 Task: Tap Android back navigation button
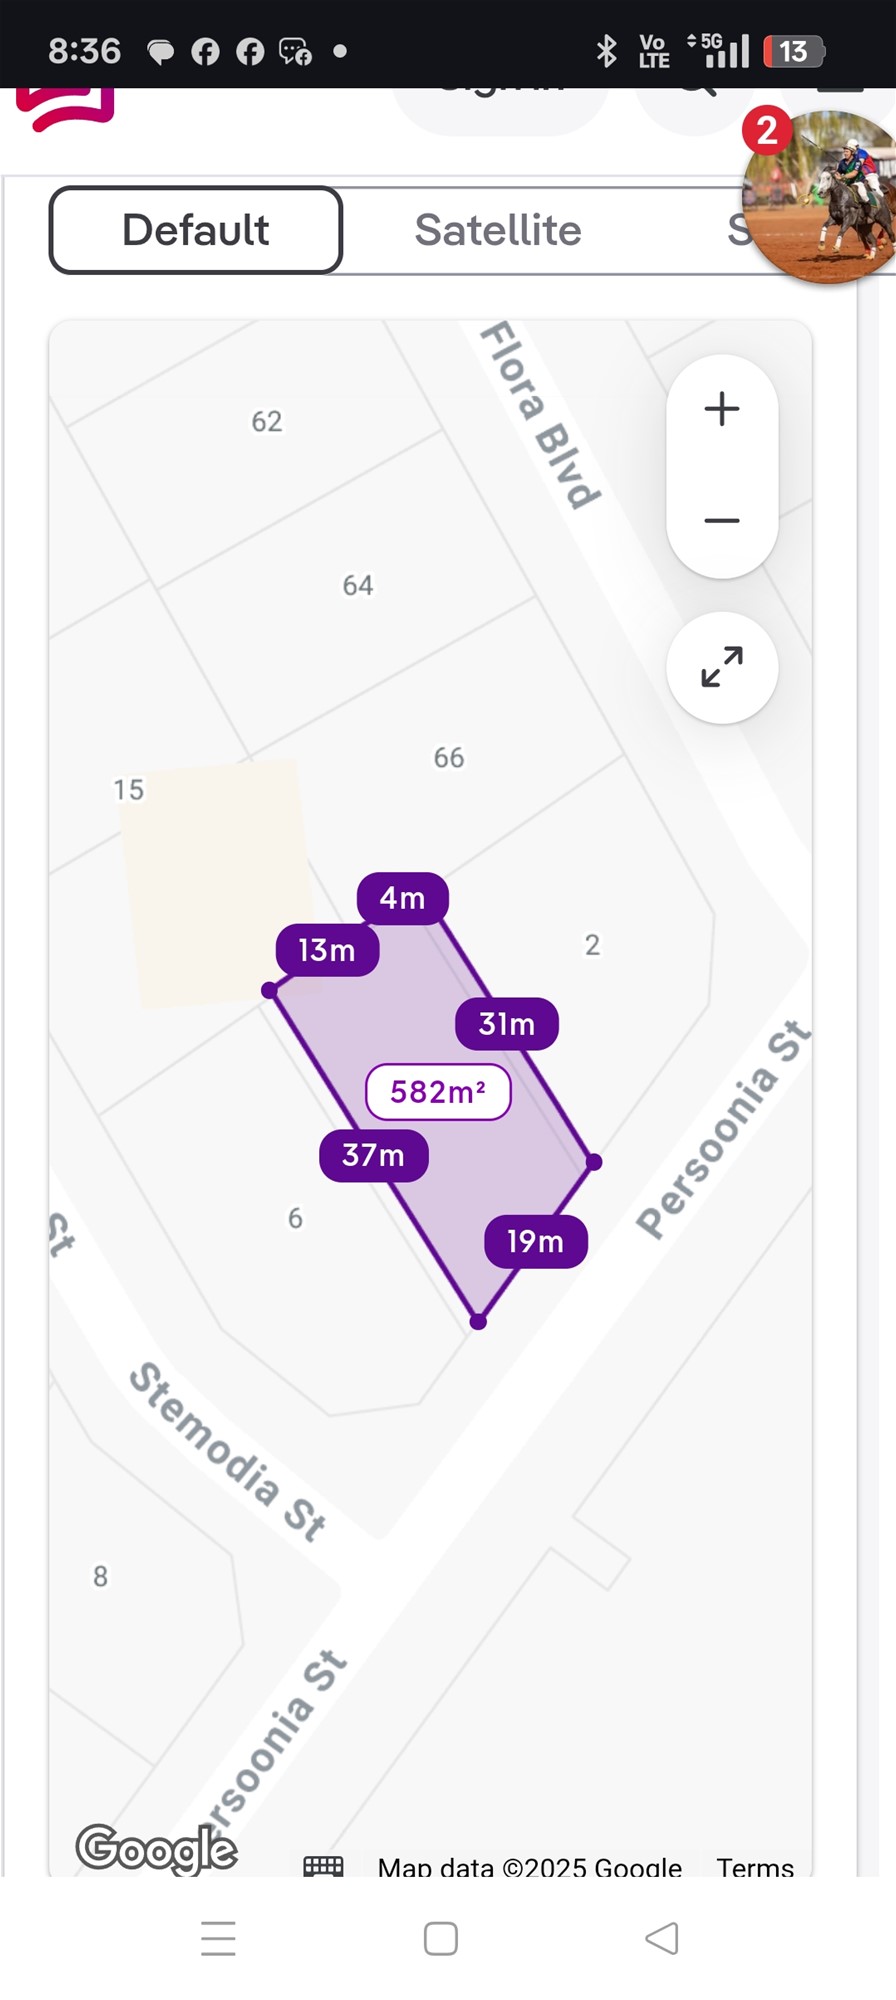(662, 1939)
